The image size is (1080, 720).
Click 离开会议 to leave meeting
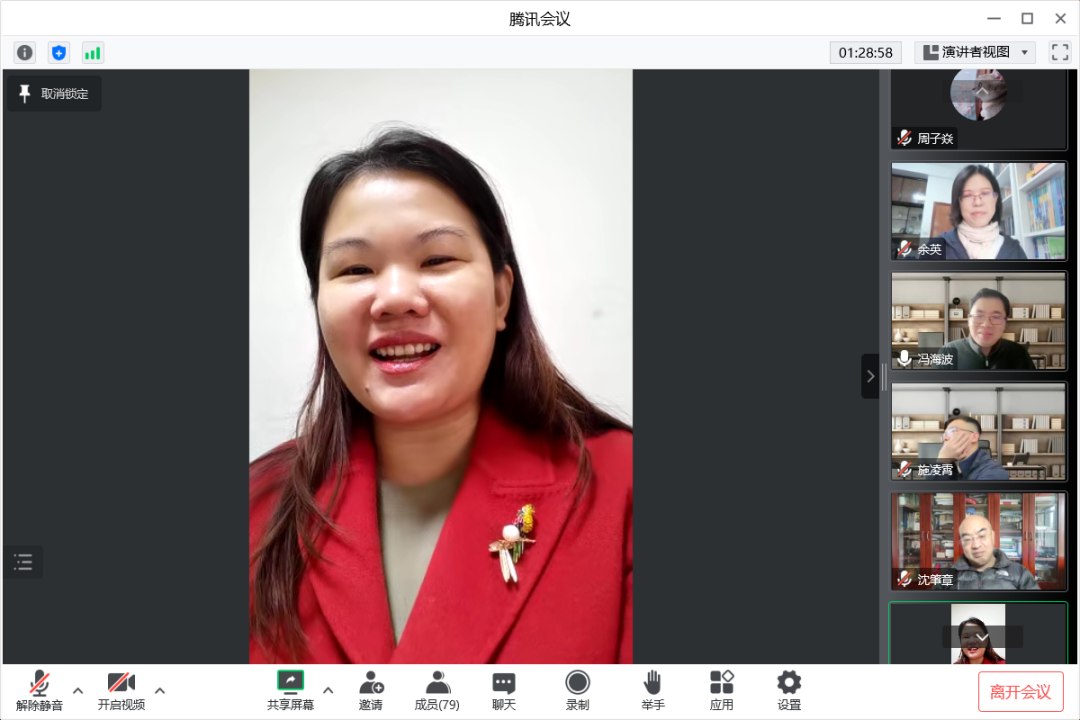coord(1020,692)
